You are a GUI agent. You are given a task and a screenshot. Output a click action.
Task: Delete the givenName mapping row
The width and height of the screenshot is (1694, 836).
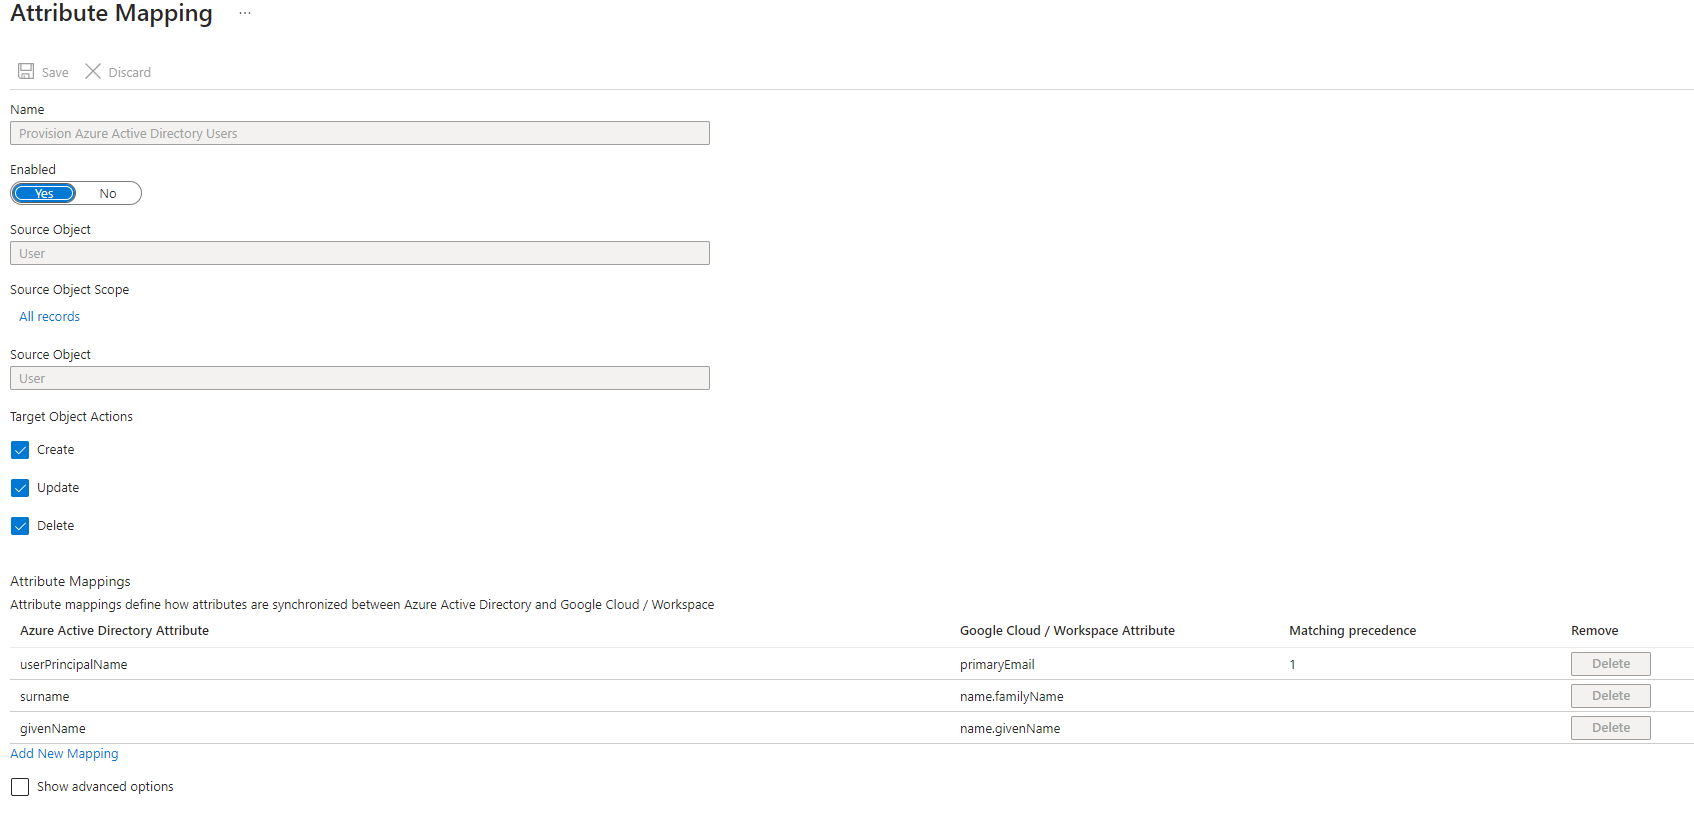1610,728
